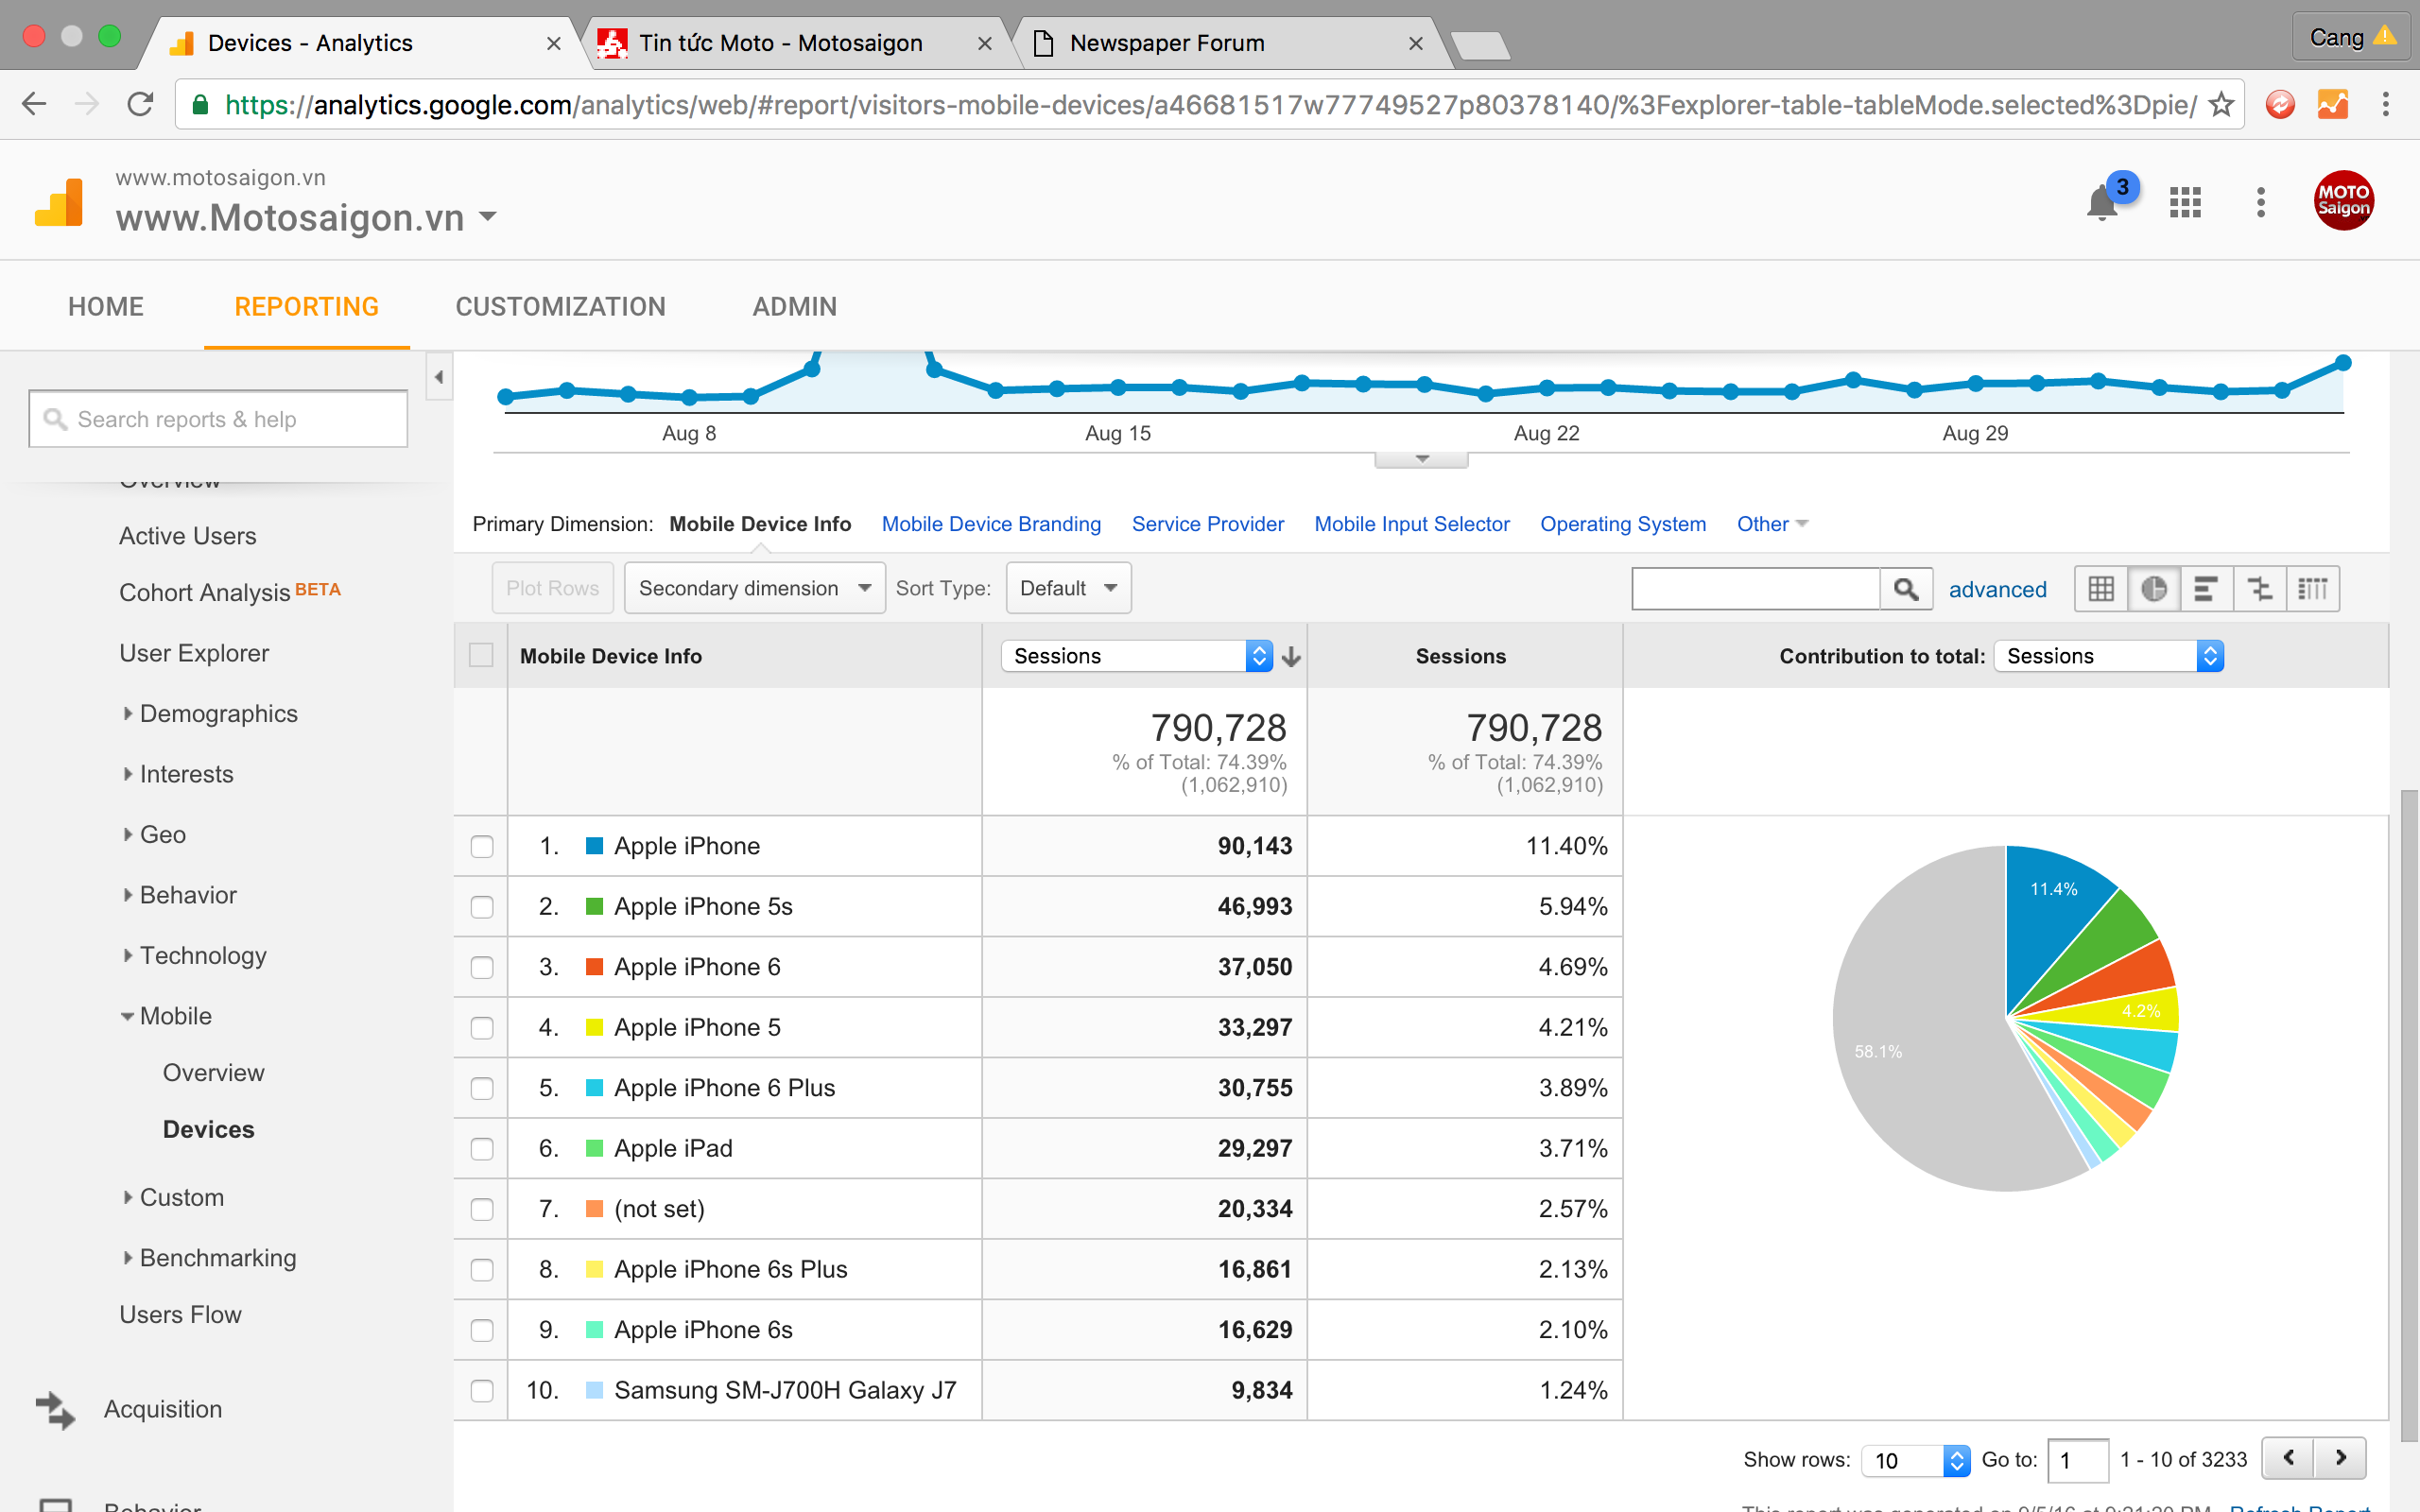This screenshot has height=1512, width=2420.
Task: Go back in browser history
Action: point(34,104)
